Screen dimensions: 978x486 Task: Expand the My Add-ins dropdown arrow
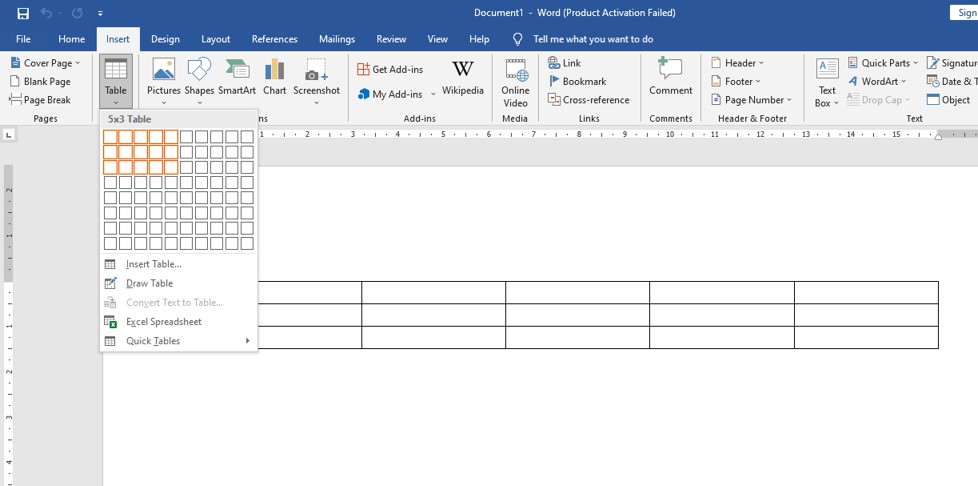click(x=433, y=94)
